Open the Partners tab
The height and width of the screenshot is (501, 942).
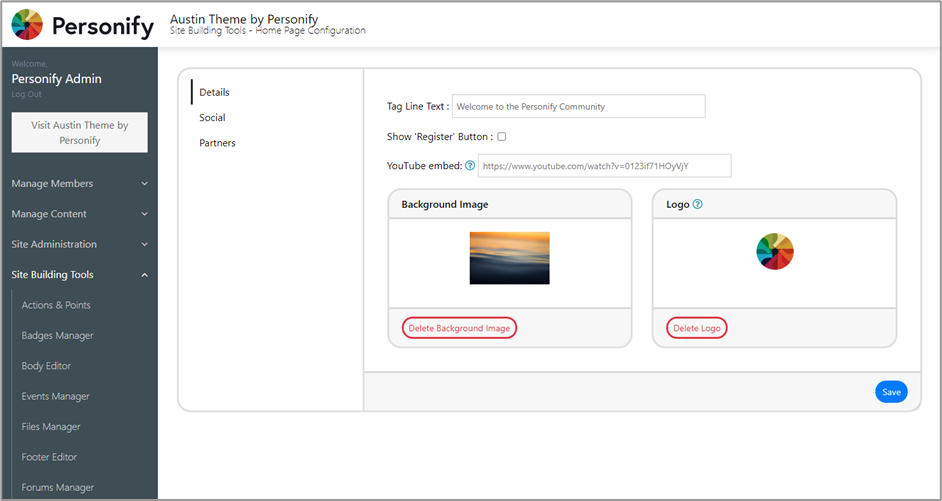pyautogui.click(x=217, y=143)
